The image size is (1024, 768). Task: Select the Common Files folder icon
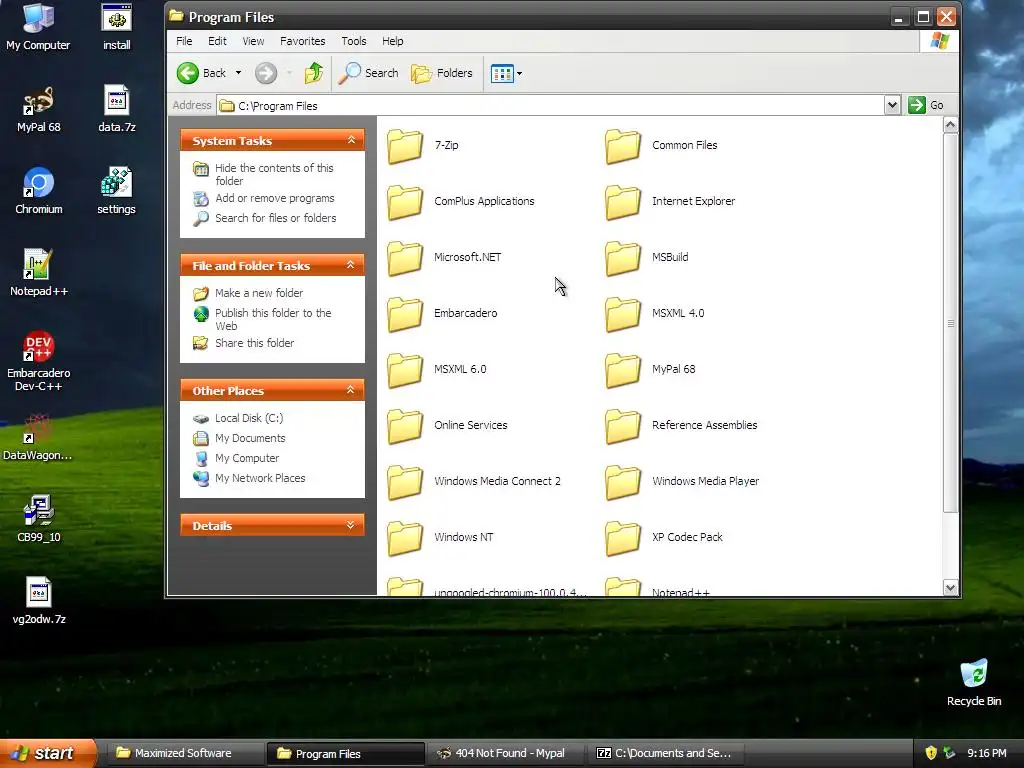tap(623, 146)
